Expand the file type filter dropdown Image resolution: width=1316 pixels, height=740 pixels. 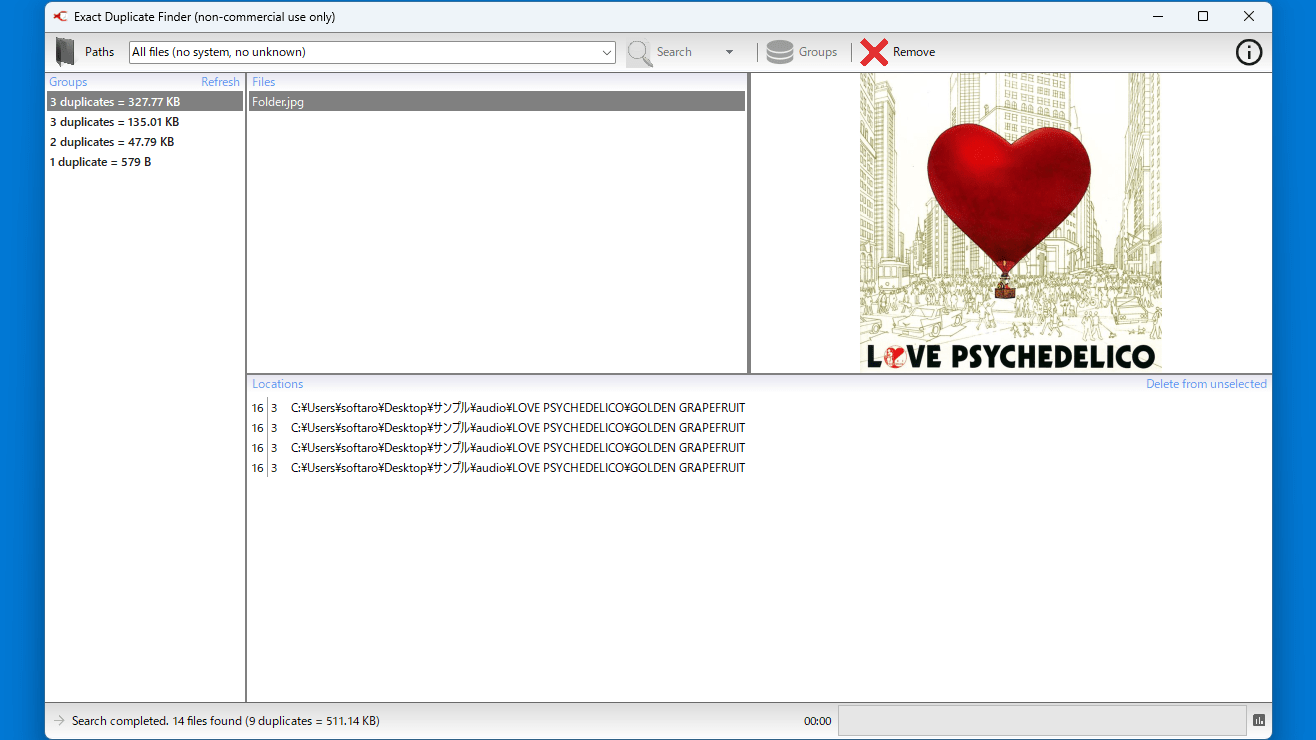pos(607,52)
